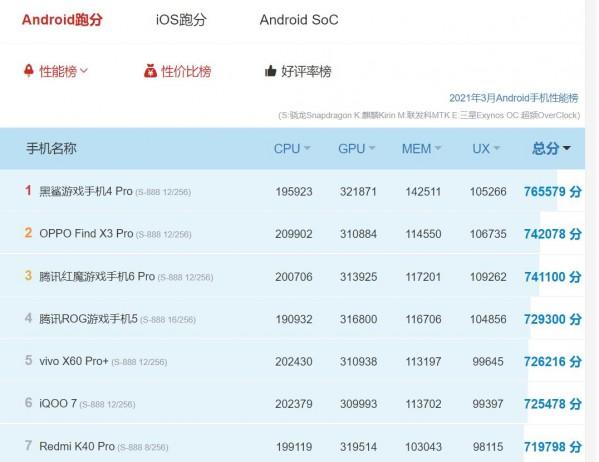
Task: Click the 2021年3月Android手机性能榜 title link
Action: click(513, 98)
